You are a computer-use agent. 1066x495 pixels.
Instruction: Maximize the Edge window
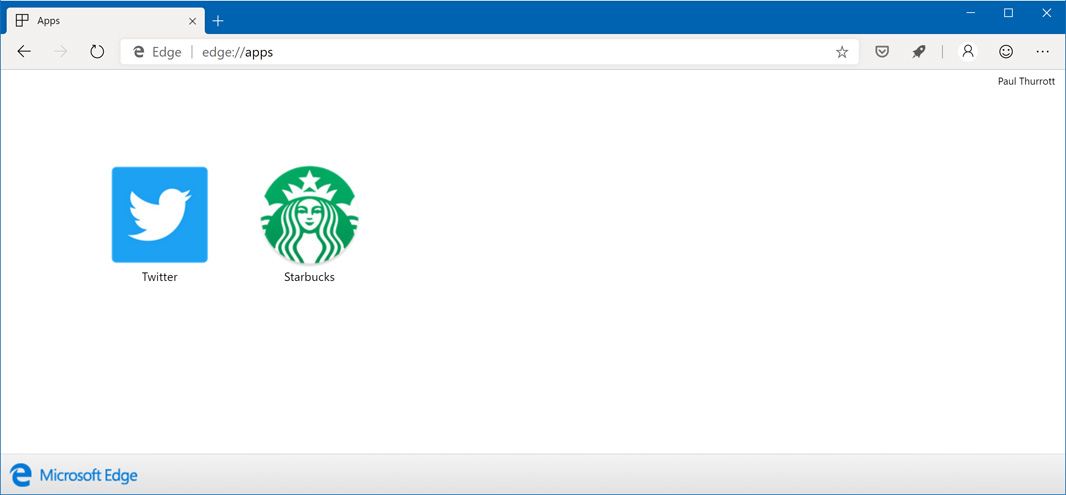pyautogui.click(x=1008, y=12)
